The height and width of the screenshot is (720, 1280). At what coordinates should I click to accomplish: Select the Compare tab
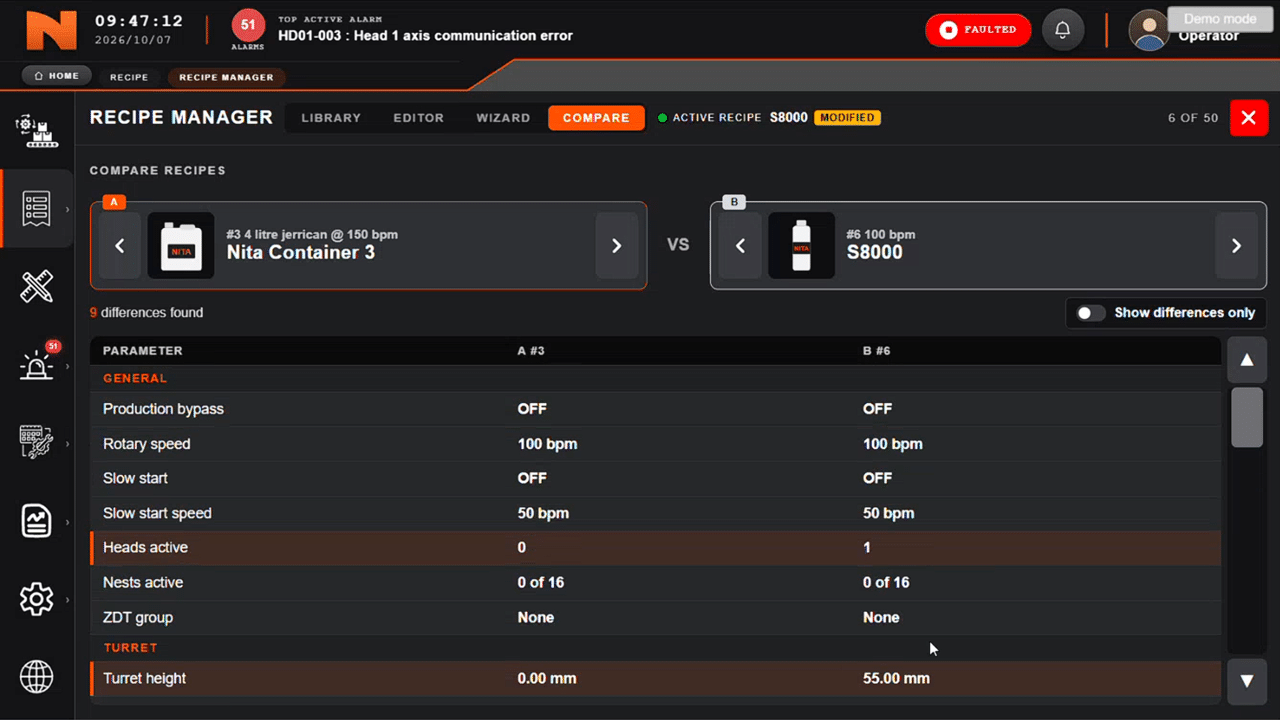(x=596, y=118)
